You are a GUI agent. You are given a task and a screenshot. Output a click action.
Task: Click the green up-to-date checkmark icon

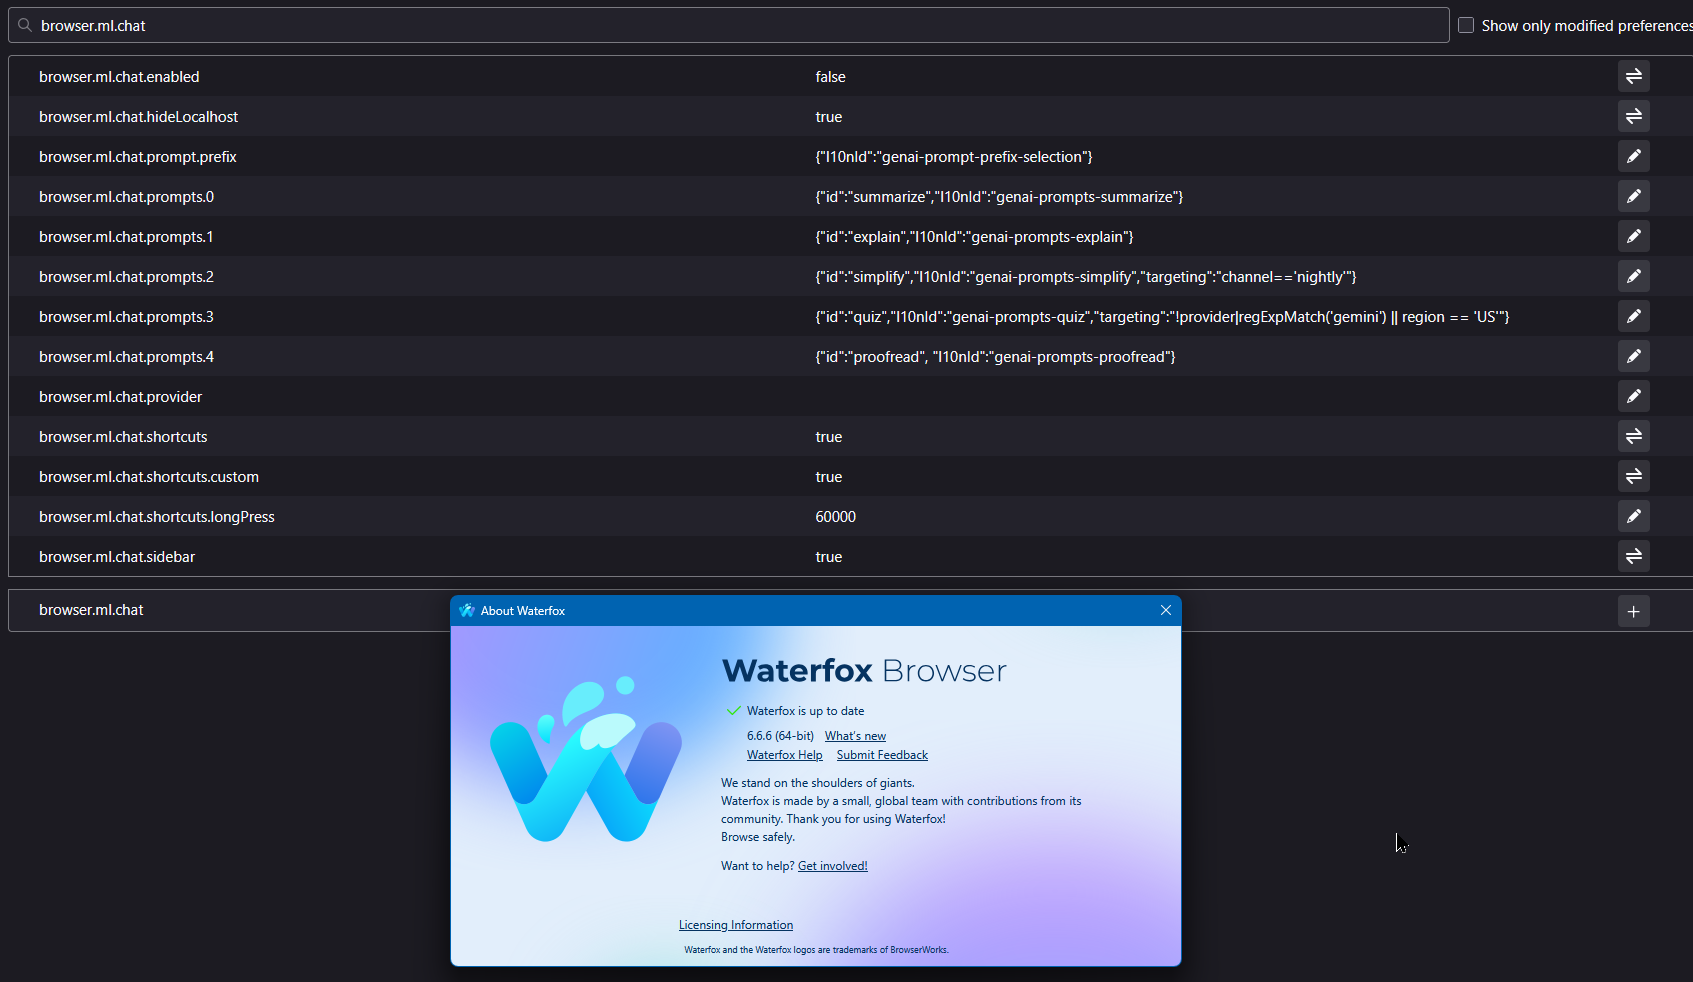click(x=734, y=711)
